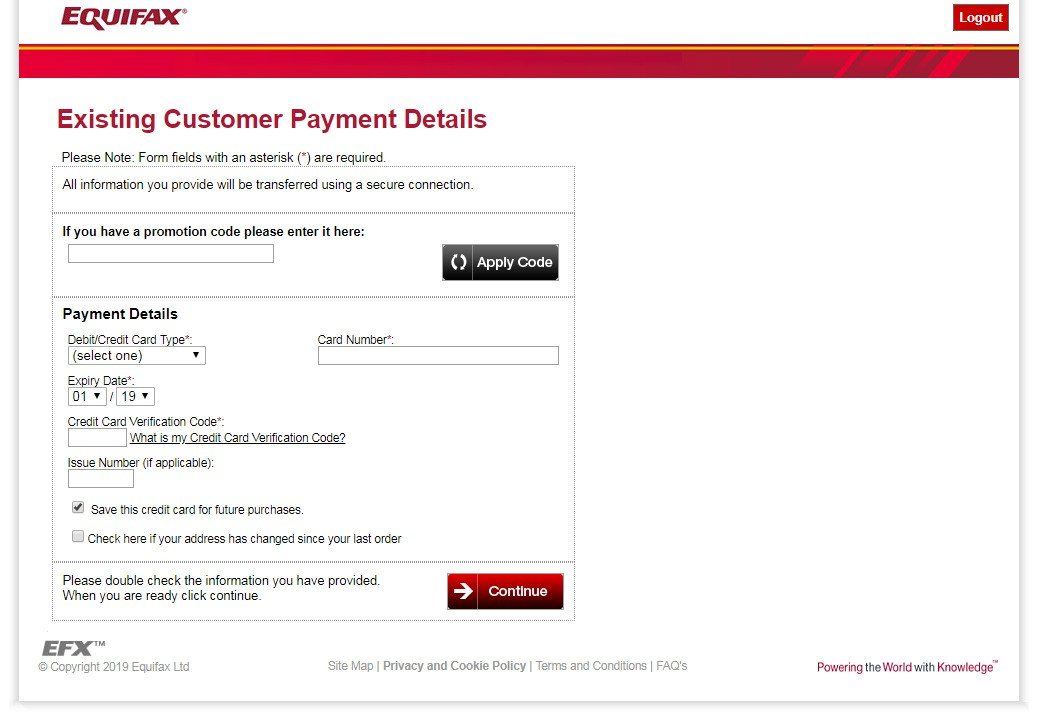Image resolution: width=1048 pixels, height=723 pixels.
Task: Click 'Existing Customer Payment Details' heading
Action: click(272, 119)
